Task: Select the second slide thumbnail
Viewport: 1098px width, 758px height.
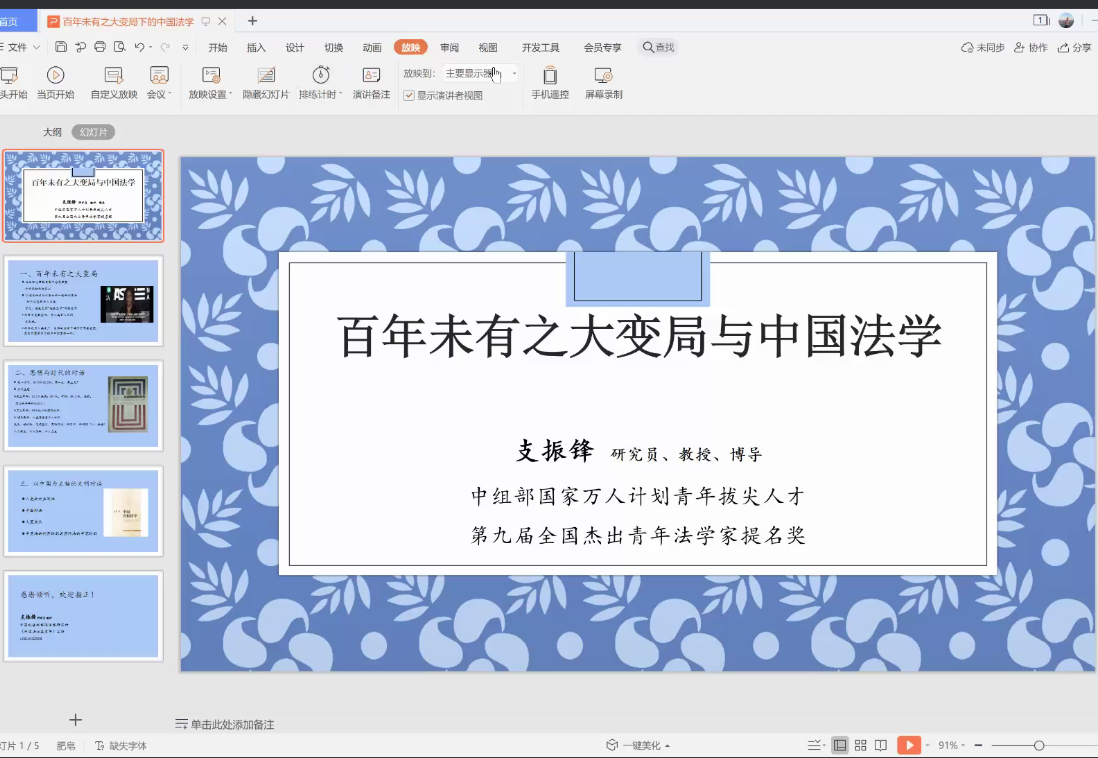Action: (83, 301)
